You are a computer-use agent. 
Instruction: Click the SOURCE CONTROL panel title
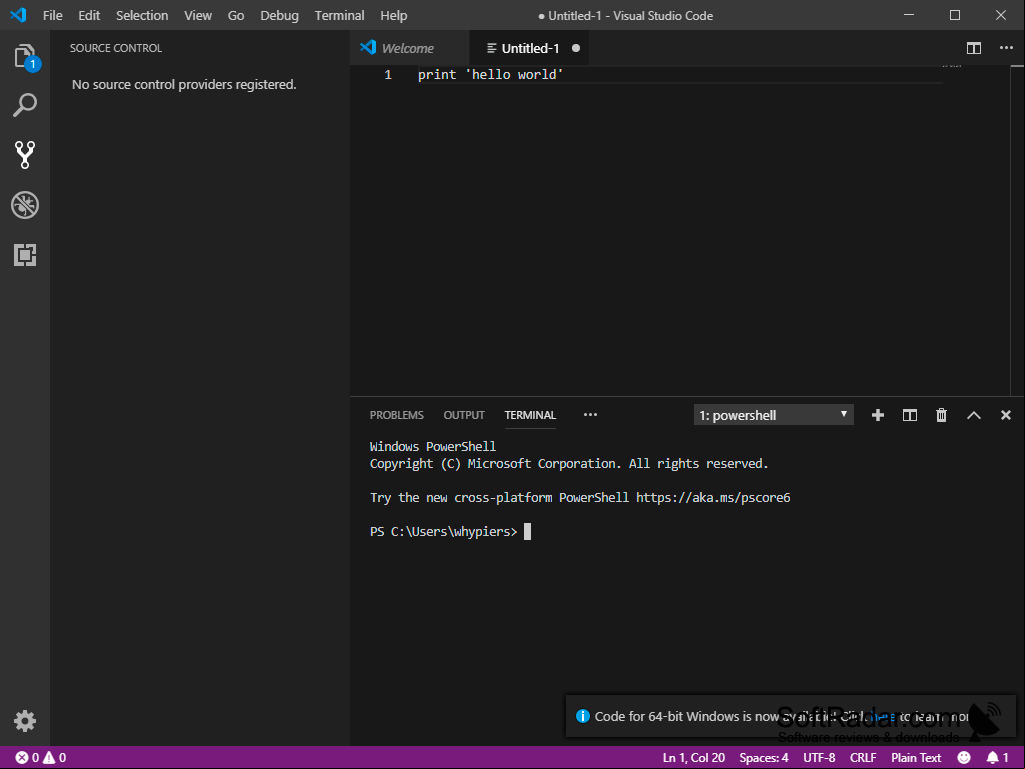116,48
